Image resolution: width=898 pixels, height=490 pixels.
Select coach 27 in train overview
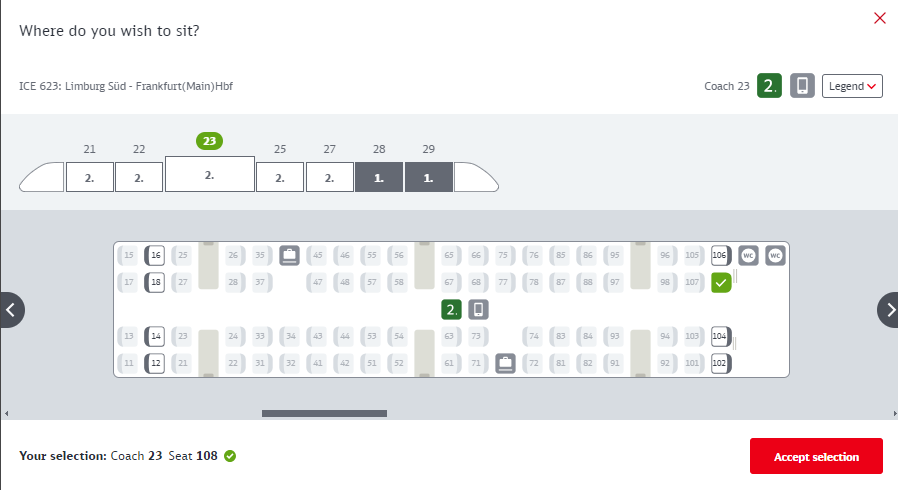[x=329, y=177]
